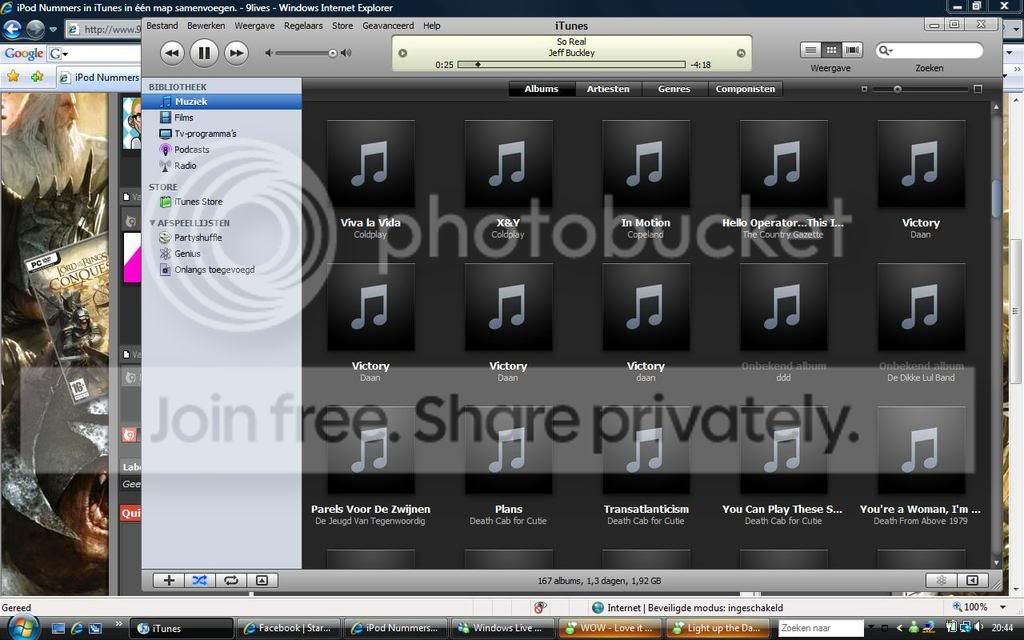The width and height of the screenshot is (1024, 640).
Task: Toggle shuffle playback
Action: [200, 581]
